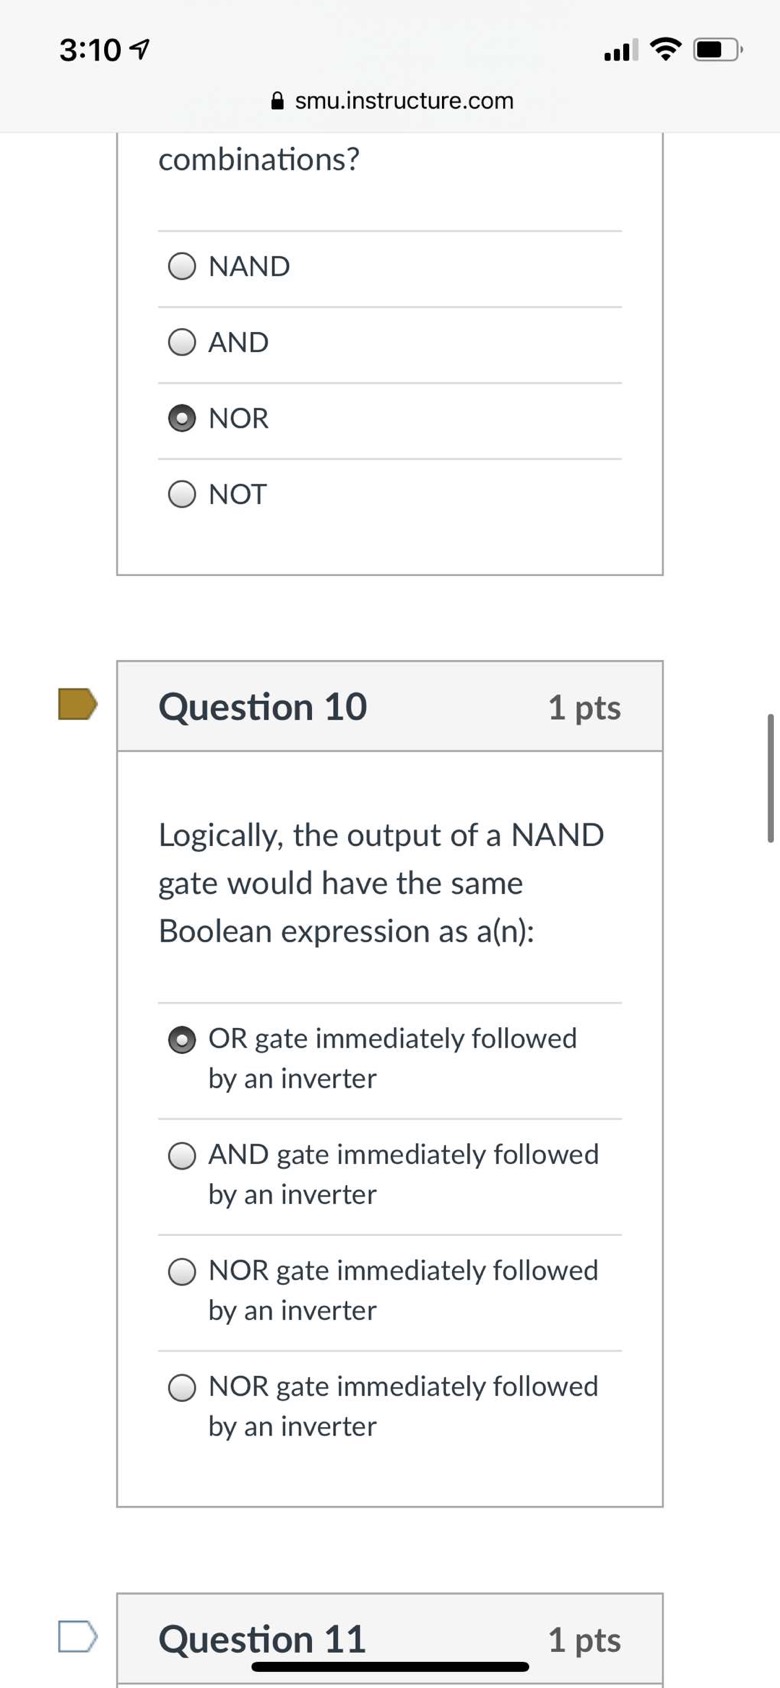Choose "AND gate immediately followed by an inverter"
Image resolution: width=780 pixels, height=1688 pixels.
coord(182,1156)
